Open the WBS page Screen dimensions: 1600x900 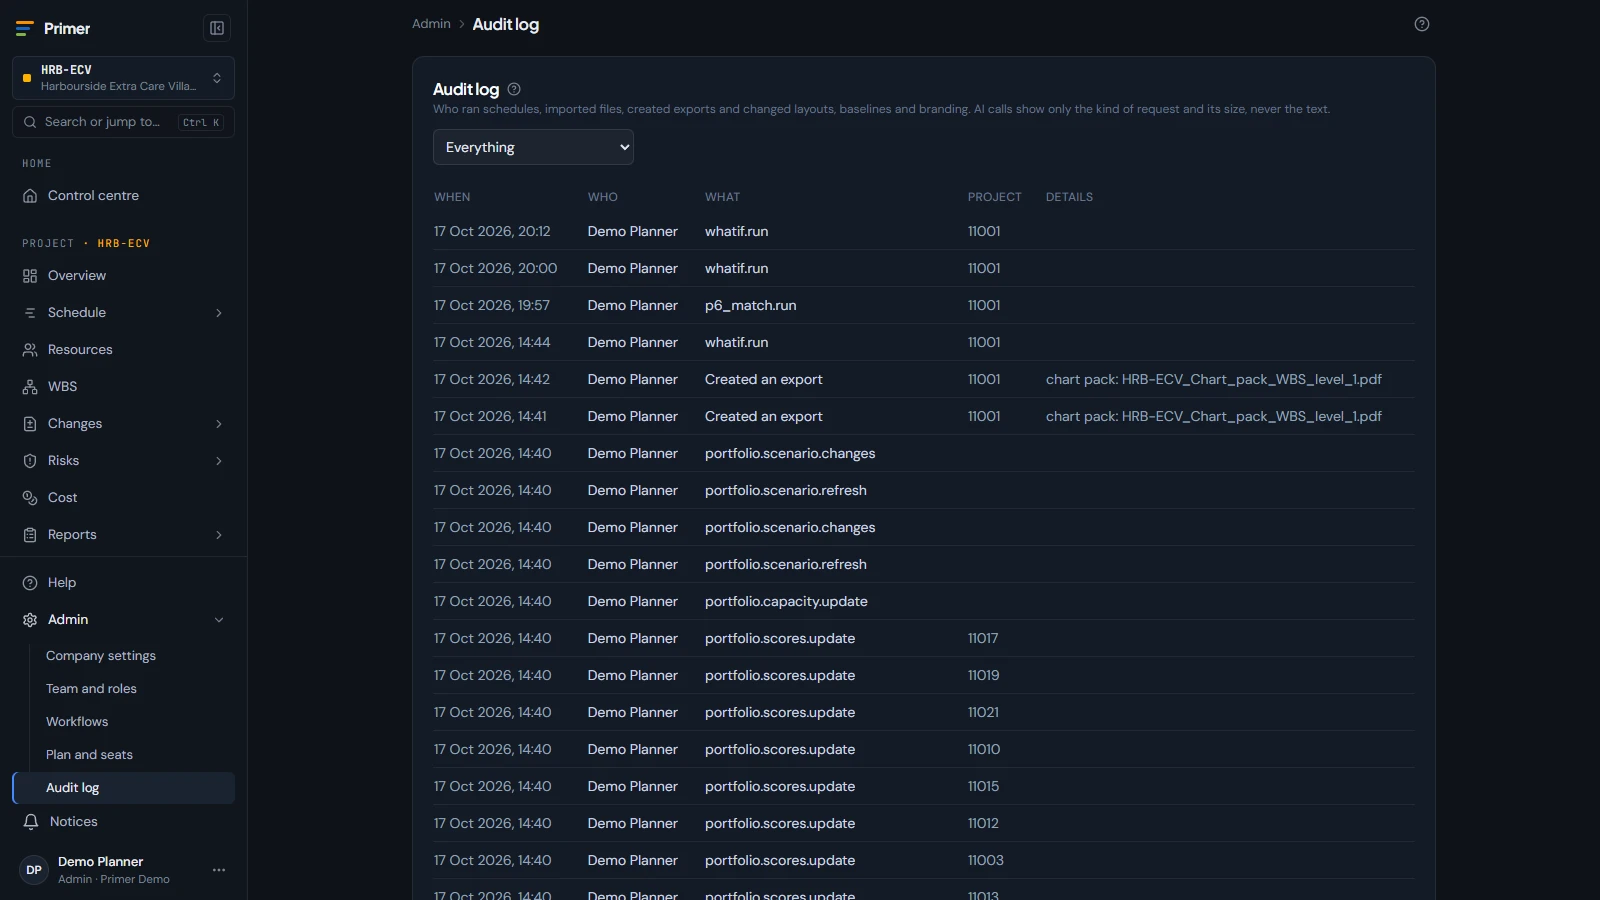point(62,387)
